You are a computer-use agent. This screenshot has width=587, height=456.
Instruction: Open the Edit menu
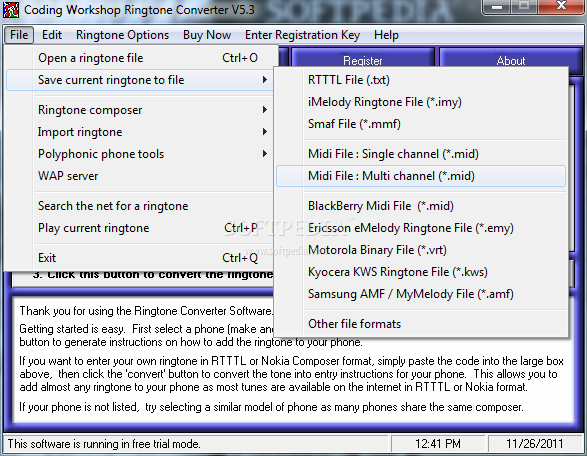pos(52,35)
